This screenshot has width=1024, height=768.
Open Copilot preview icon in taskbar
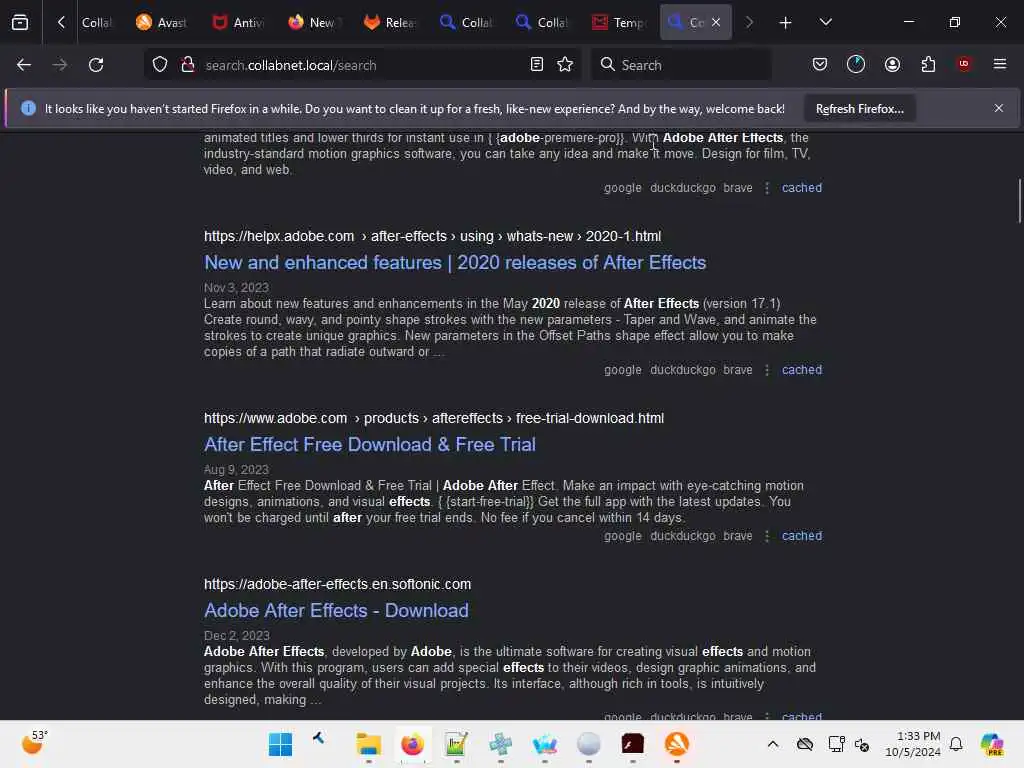992,744
